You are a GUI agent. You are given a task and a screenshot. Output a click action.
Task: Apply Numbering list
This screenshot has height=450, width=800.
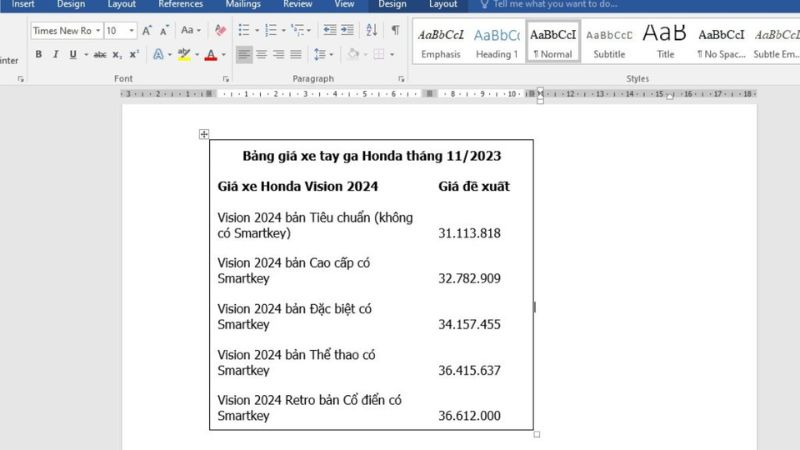[x=271, y=30]
